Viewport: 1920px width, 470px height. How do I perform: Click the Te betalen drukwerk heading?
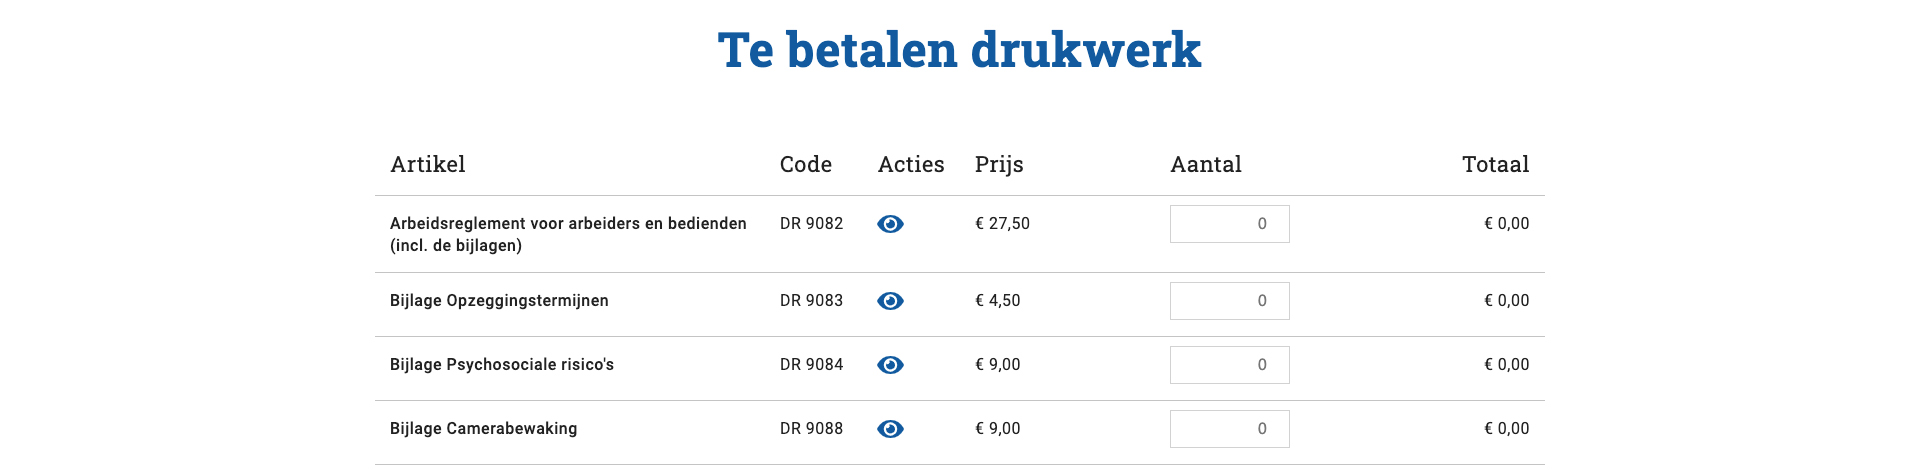click(960, 50)
